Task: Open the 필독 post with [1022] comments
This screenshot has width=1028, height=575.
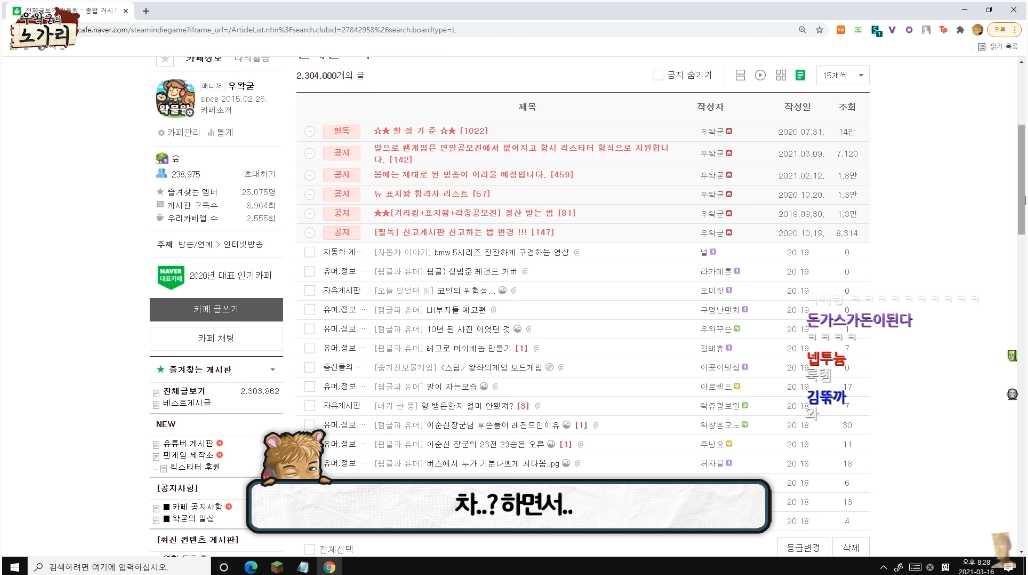Action: pos(431,131)
